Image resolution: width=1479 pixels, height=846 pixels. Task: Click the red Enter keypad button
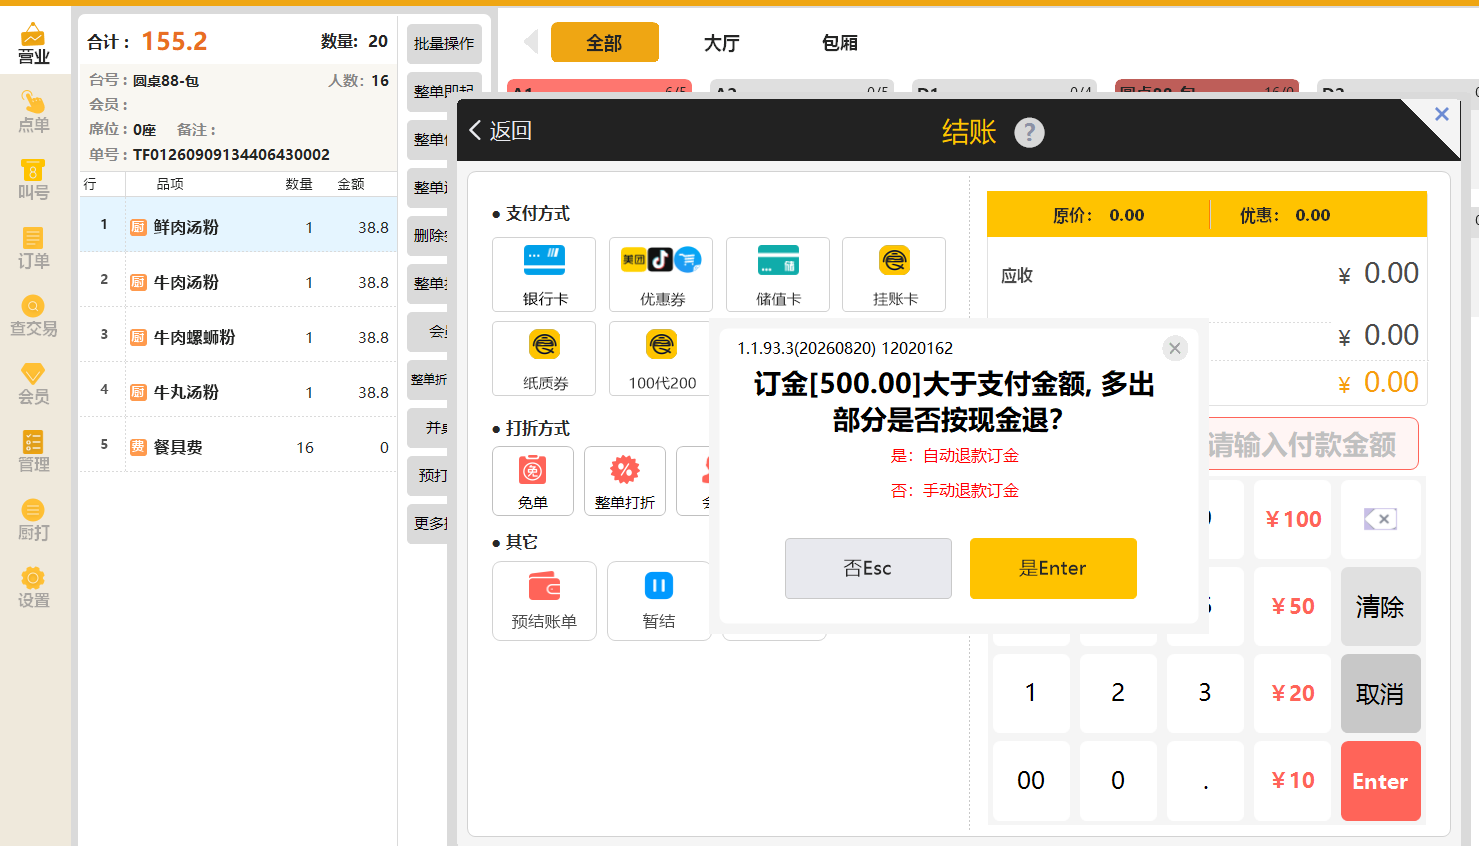(1380, 780)
